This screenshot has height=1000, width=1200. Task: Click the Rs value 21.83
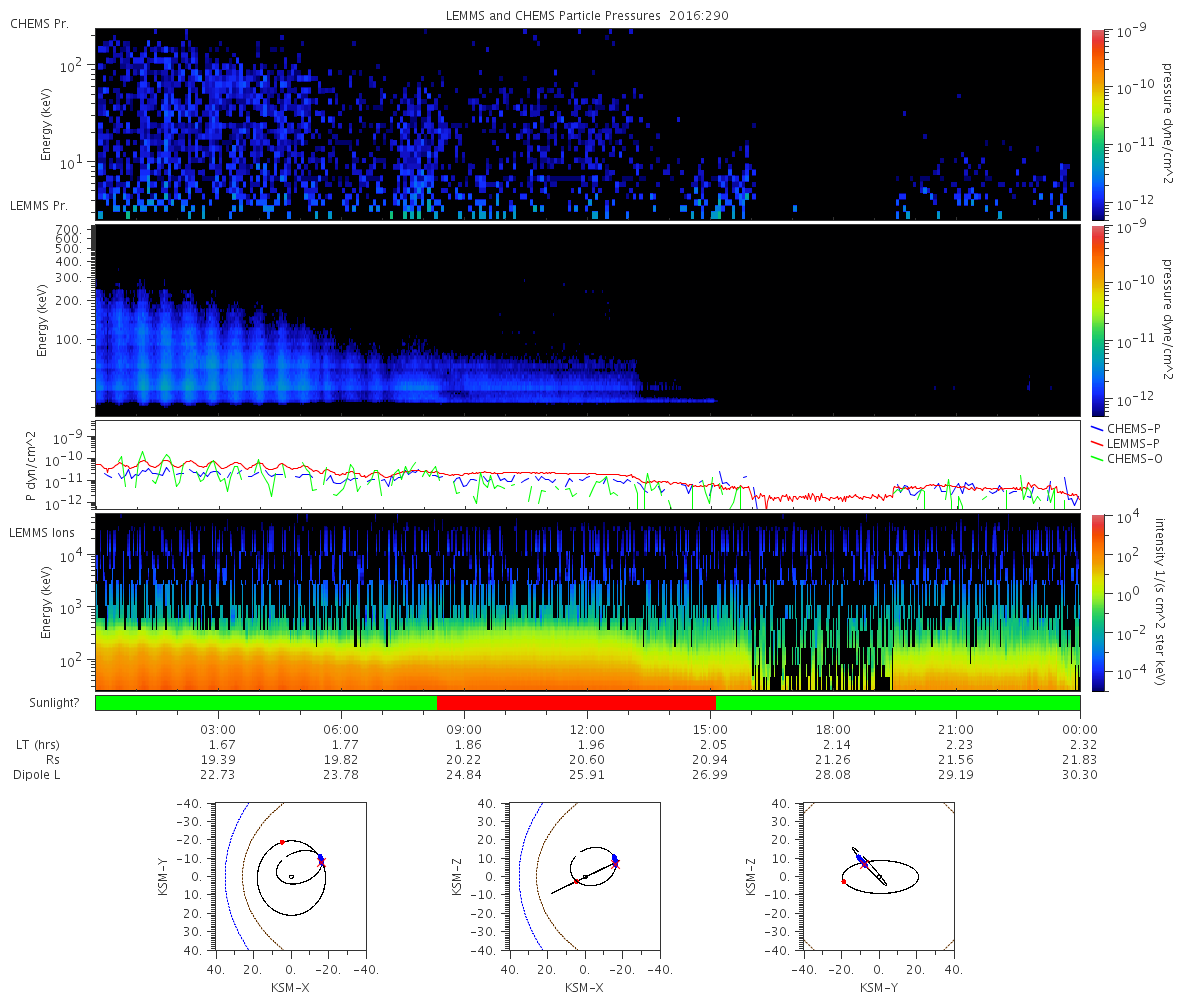tap(1080, 759)
